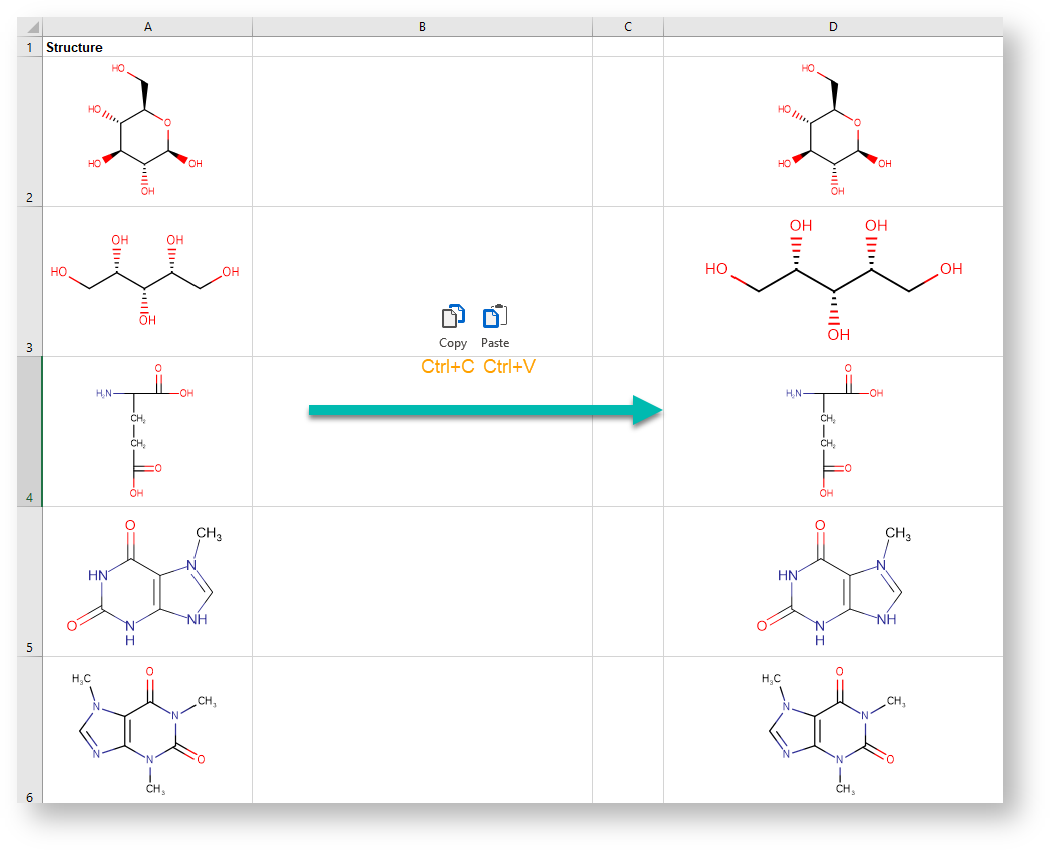
Task: Click the Copy icon
Action: coord(453,317)
